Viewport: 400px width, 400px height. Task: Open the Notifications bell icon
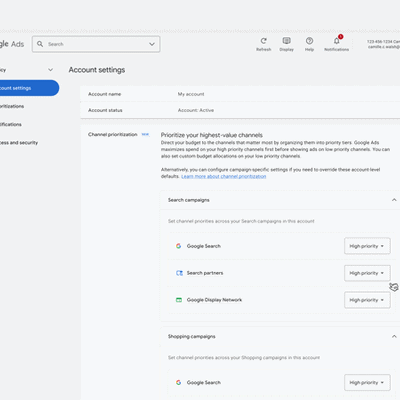click(337, 41)
